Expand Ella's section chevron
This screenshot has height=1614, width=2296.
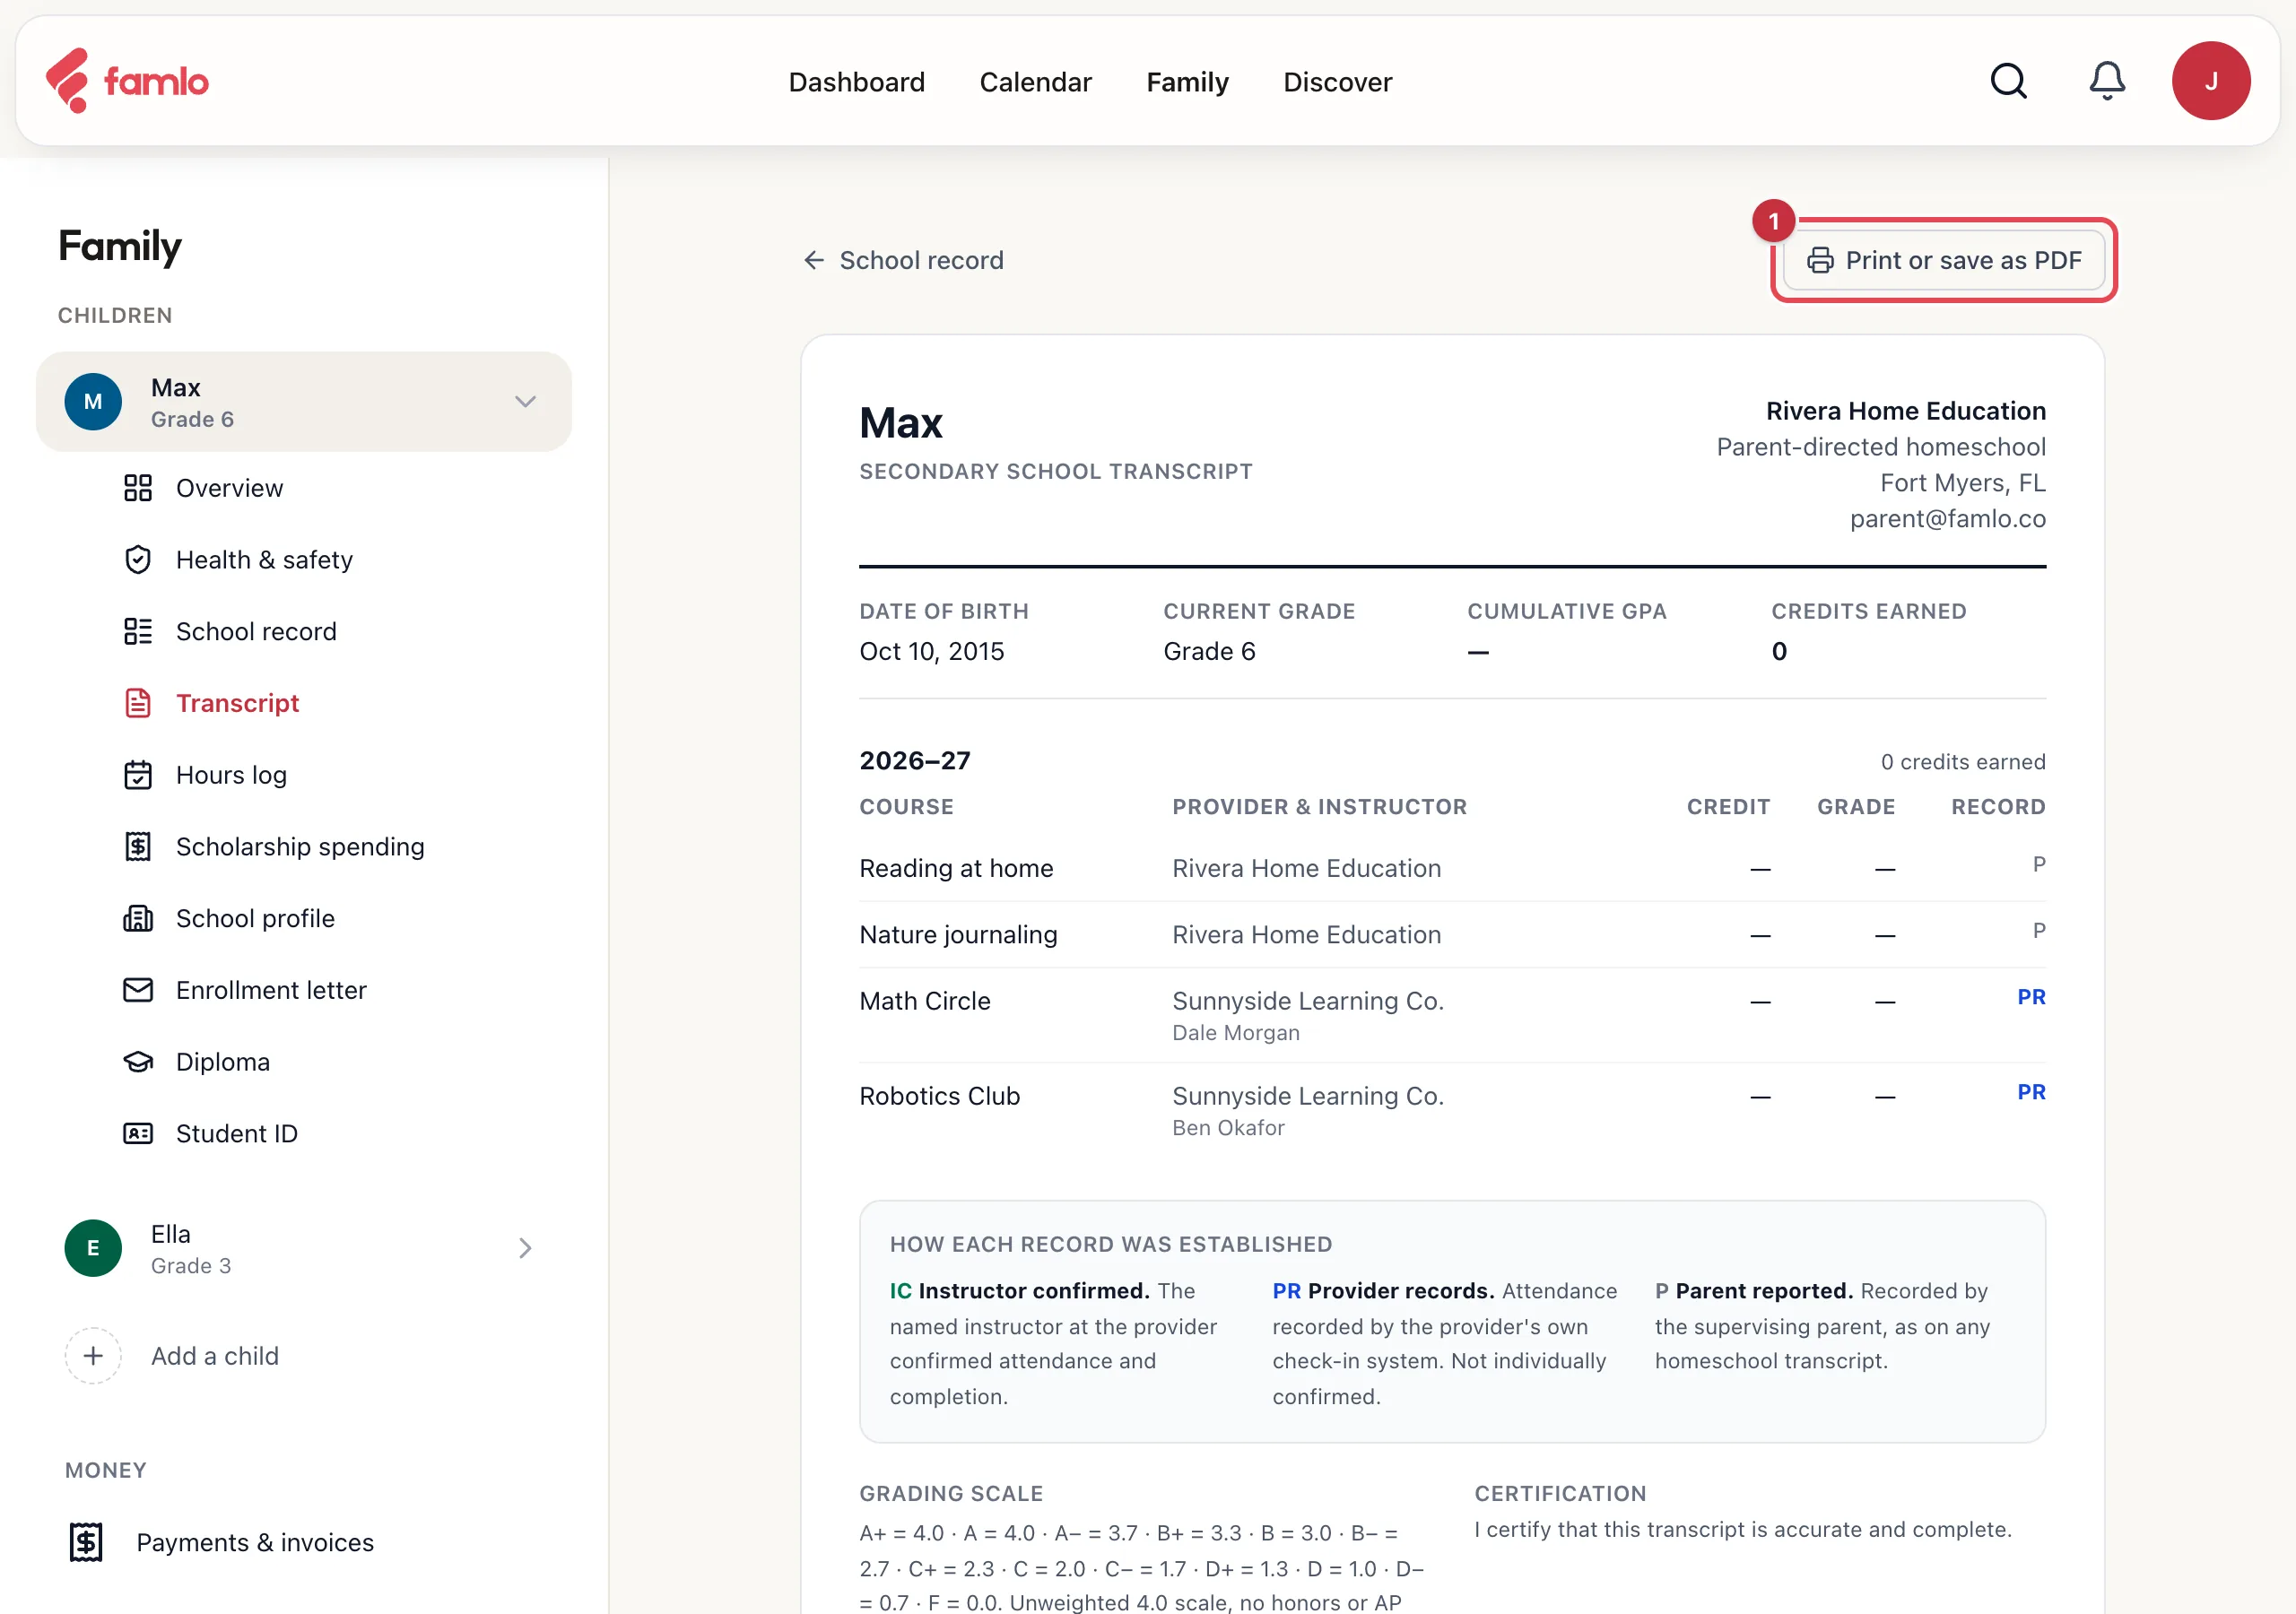(525, 1248)
